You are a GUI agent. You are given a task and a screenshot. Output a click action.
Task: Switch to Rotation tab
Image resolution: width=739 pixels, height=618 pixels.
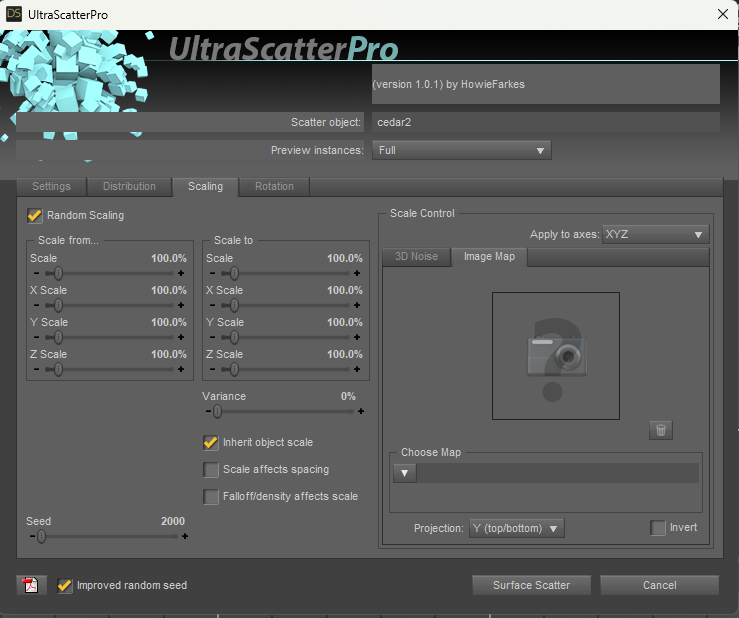pyautogui.click(x=274, y=186)
